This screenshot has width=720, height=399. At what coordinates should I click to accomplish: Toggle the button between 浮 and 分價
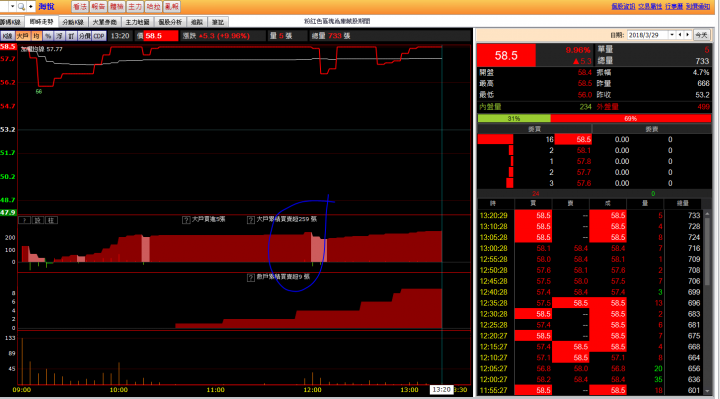pos(71,36)
